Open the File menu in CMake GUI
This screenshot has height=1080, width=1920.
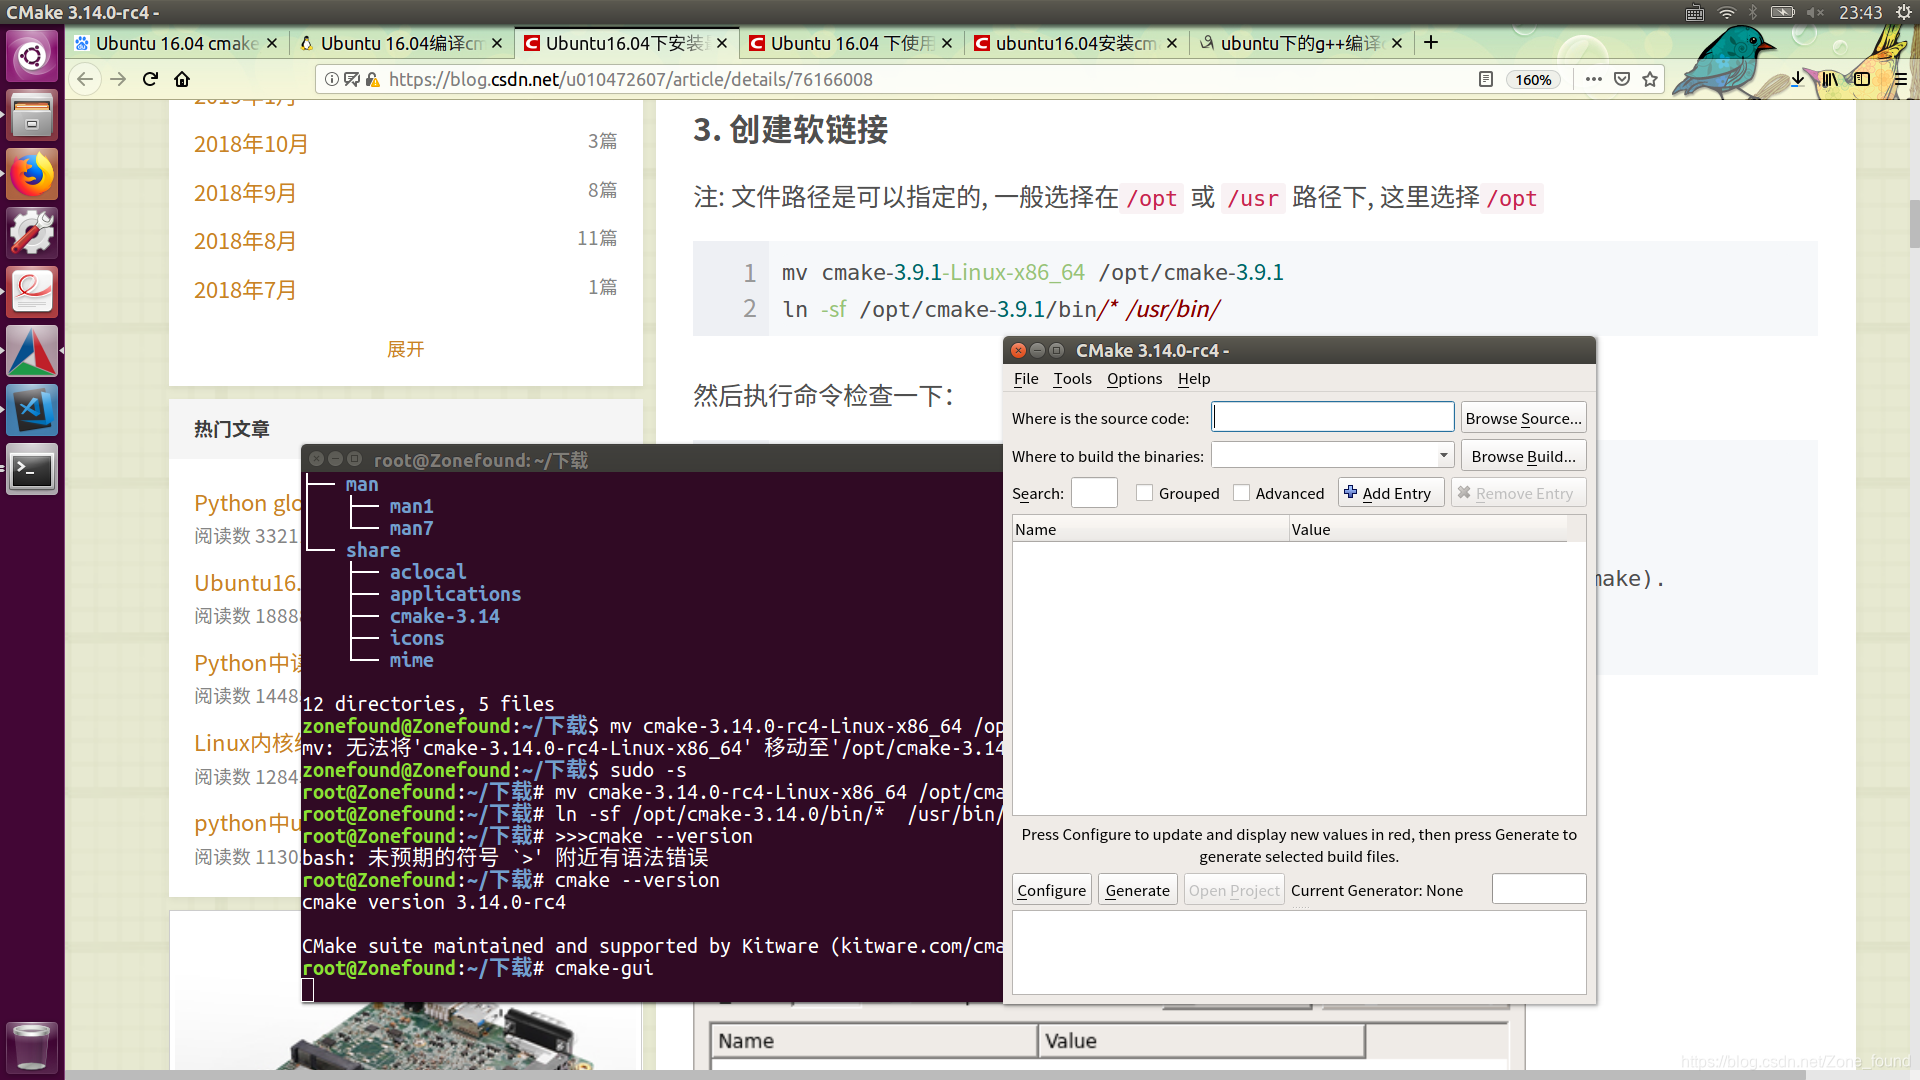1026,378
